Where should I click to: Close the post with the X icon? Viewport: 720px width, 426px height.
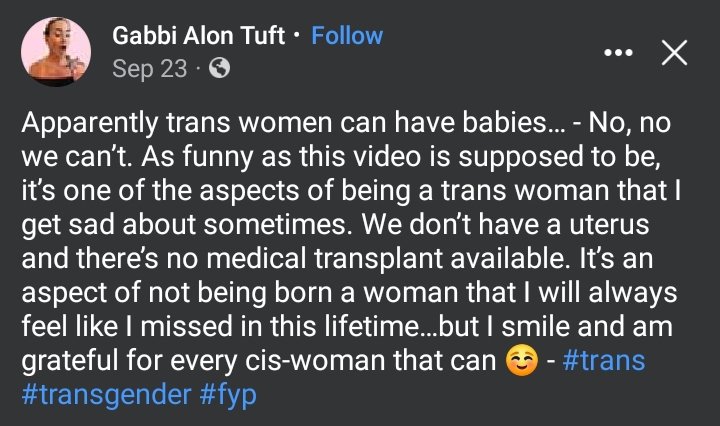pyautogui.click(x=675, y=55)
